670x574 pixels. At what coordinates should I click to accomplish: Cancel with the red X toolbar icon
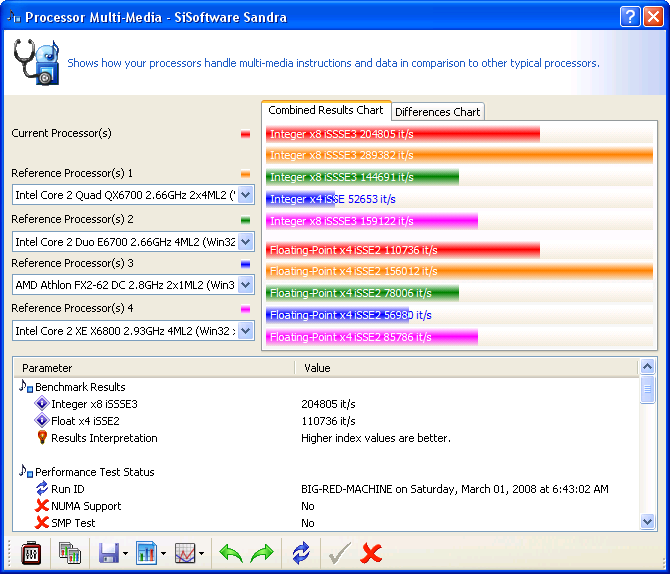pos(371,553)
